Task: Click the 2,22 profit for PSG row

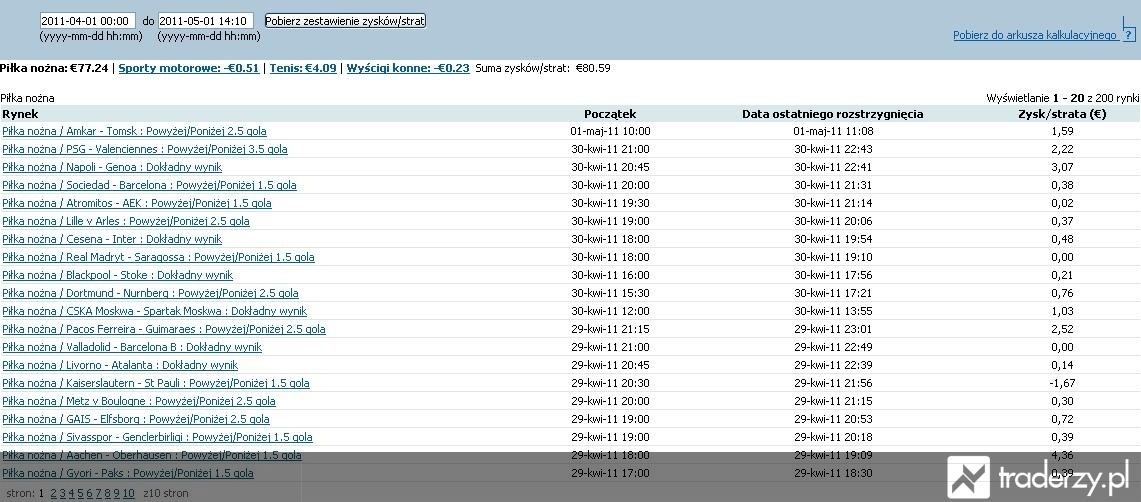Action: pos(1062,149)
